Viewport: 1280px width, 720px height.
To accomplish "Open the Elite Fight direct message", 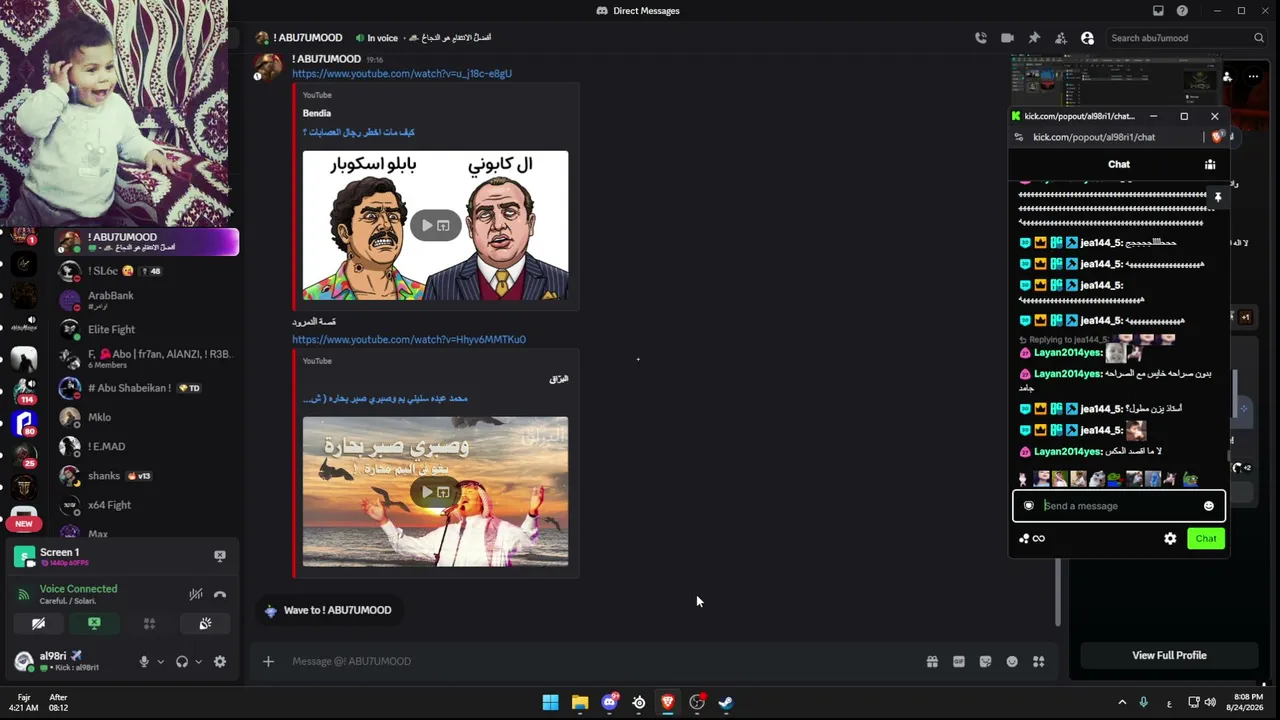I will tap(146, 329).
